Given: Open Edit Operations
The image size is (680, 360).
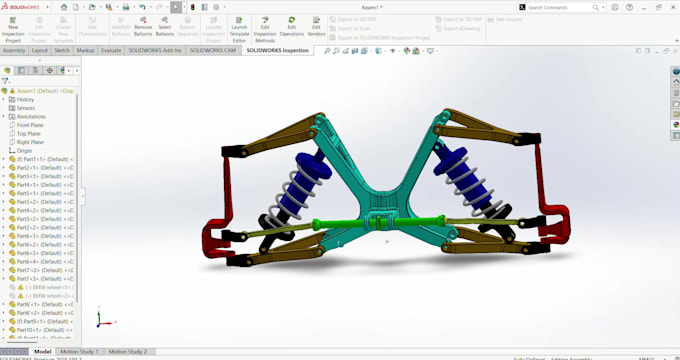Looking at the screenshot, I should (x=292, y=27).
